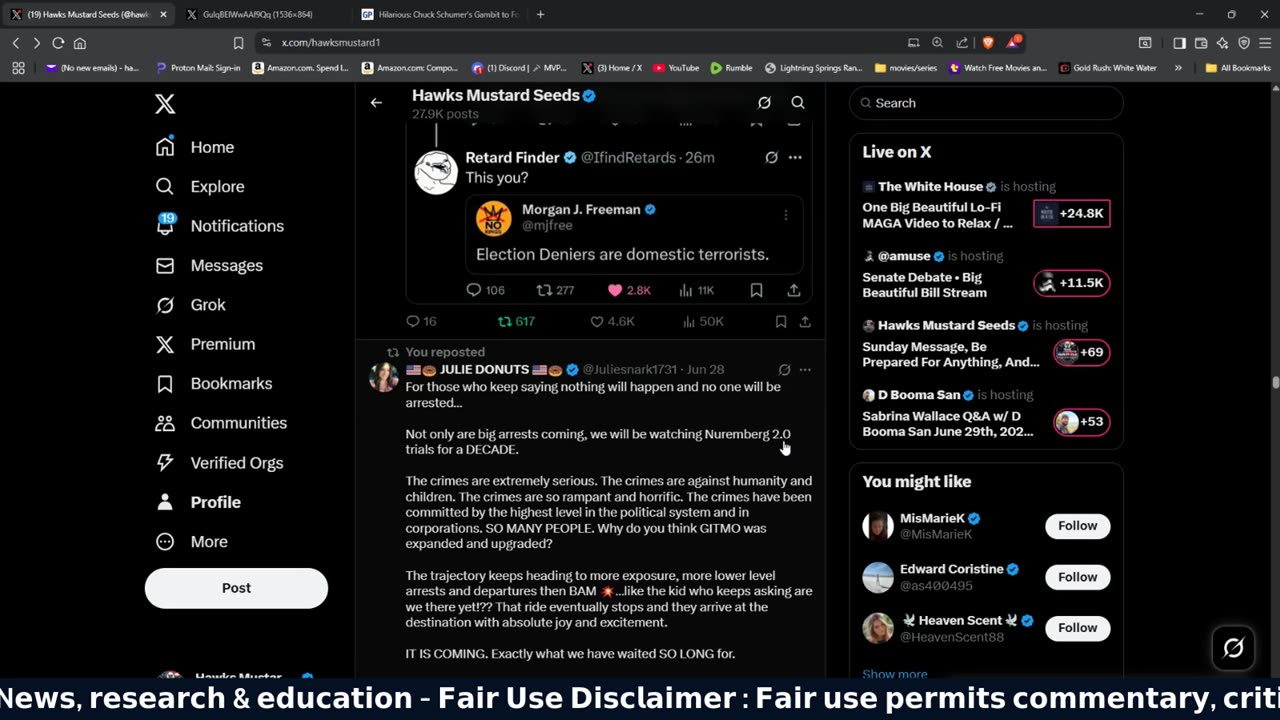Open the Rumble bookmark
This screenshot has height=720, width=1280.
click(x=731, y=68)
